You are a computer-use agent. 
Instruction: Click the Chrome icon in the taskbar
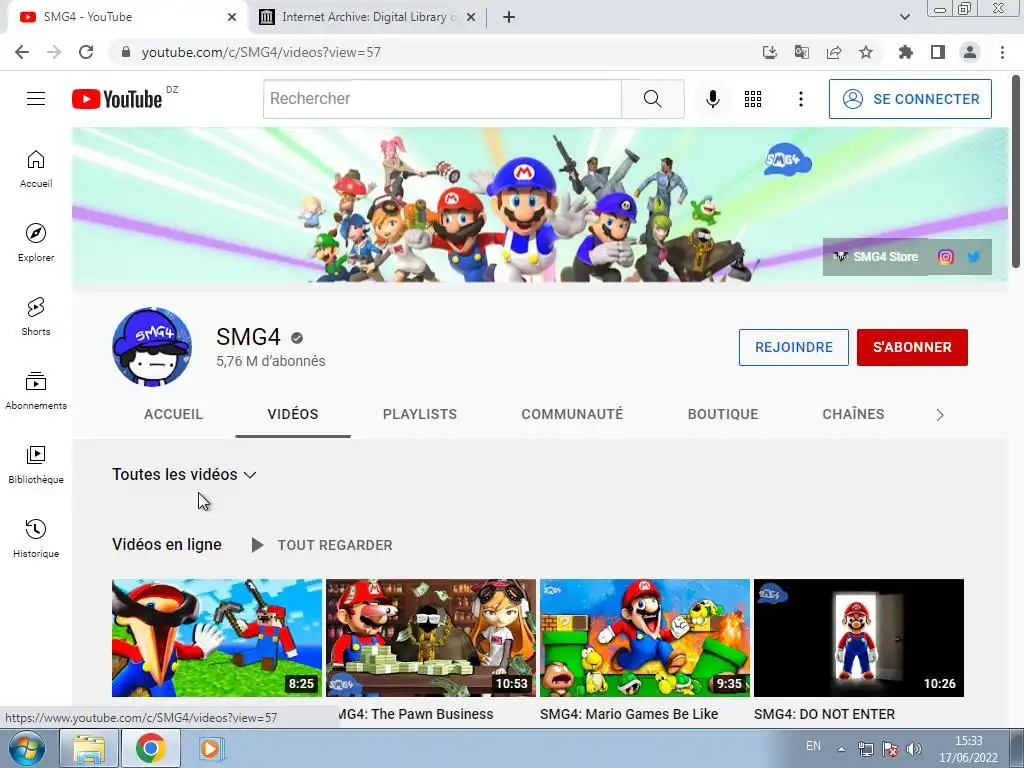[151, 748]
